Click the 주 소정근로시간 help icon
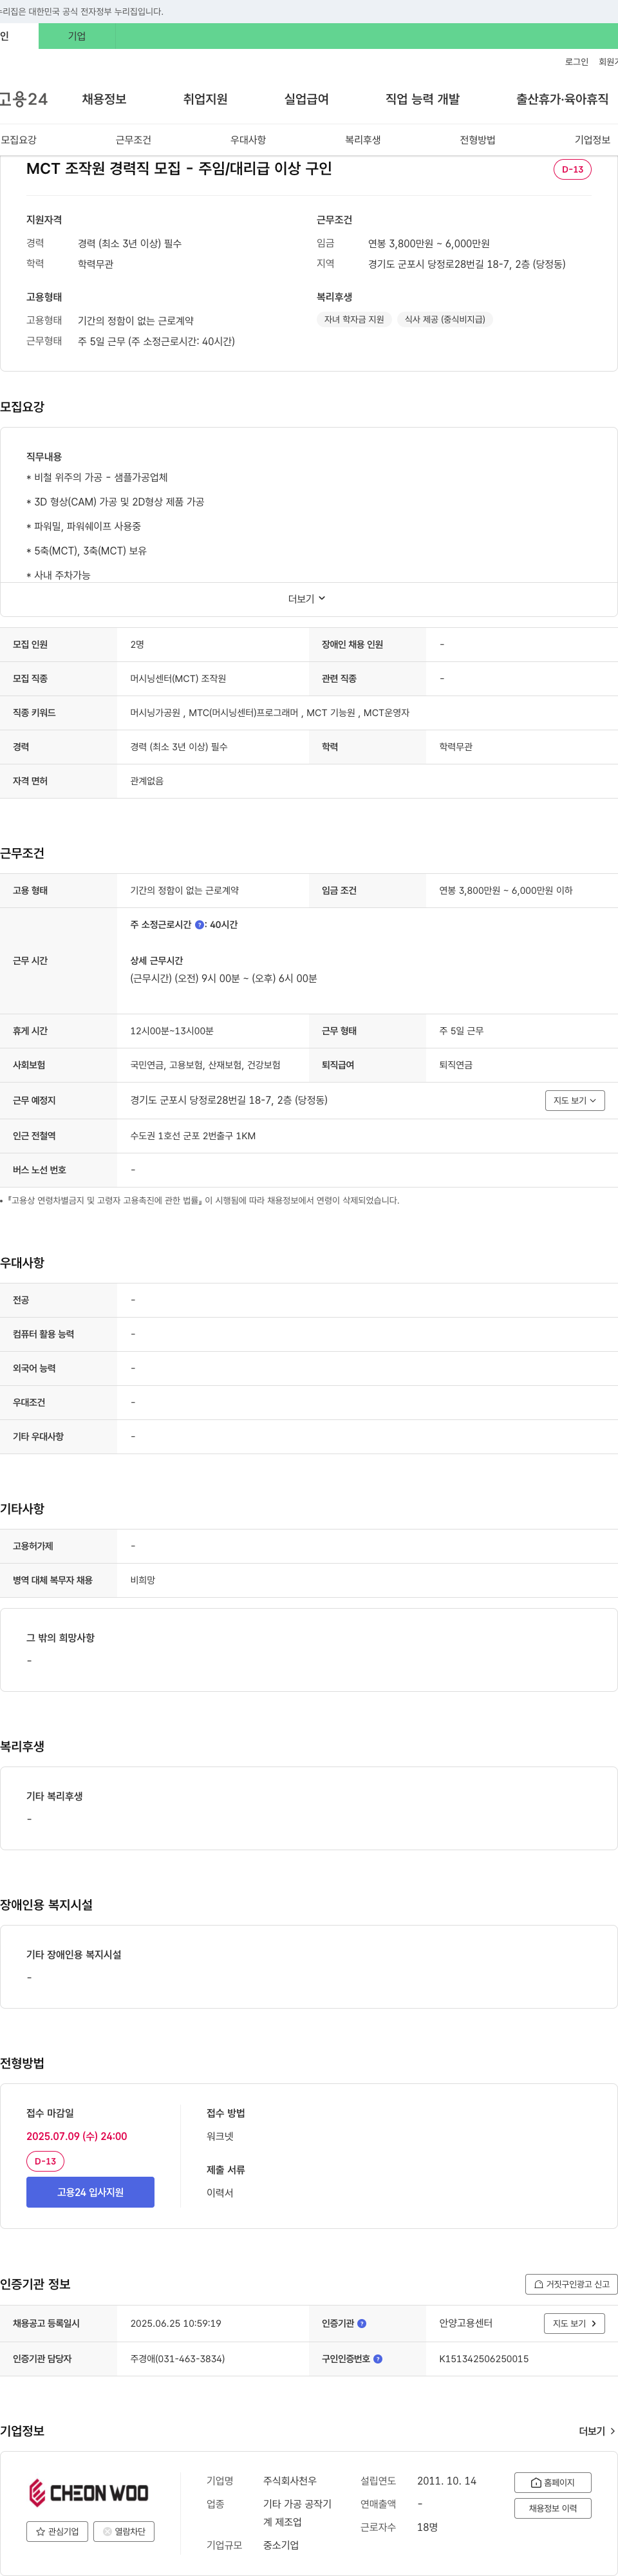 pos(200,925)
